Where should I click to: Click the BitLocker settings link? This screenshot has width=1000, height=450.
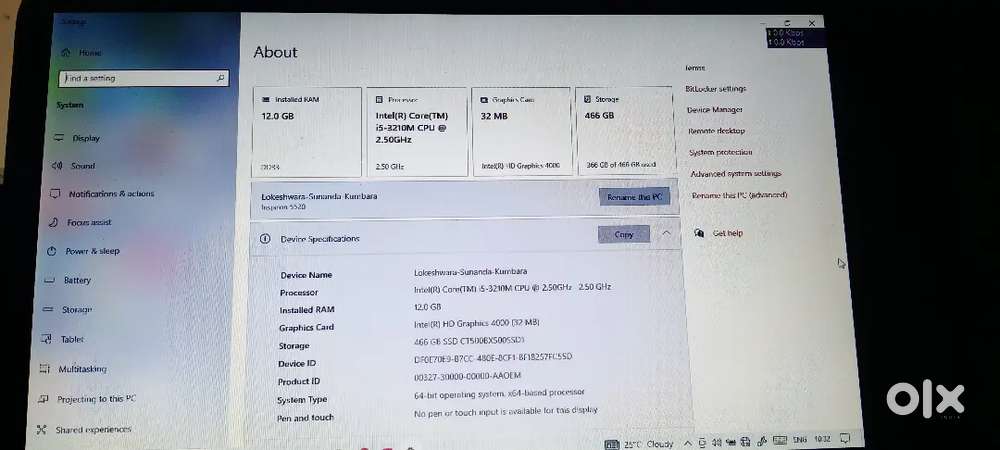coord(715,89)
